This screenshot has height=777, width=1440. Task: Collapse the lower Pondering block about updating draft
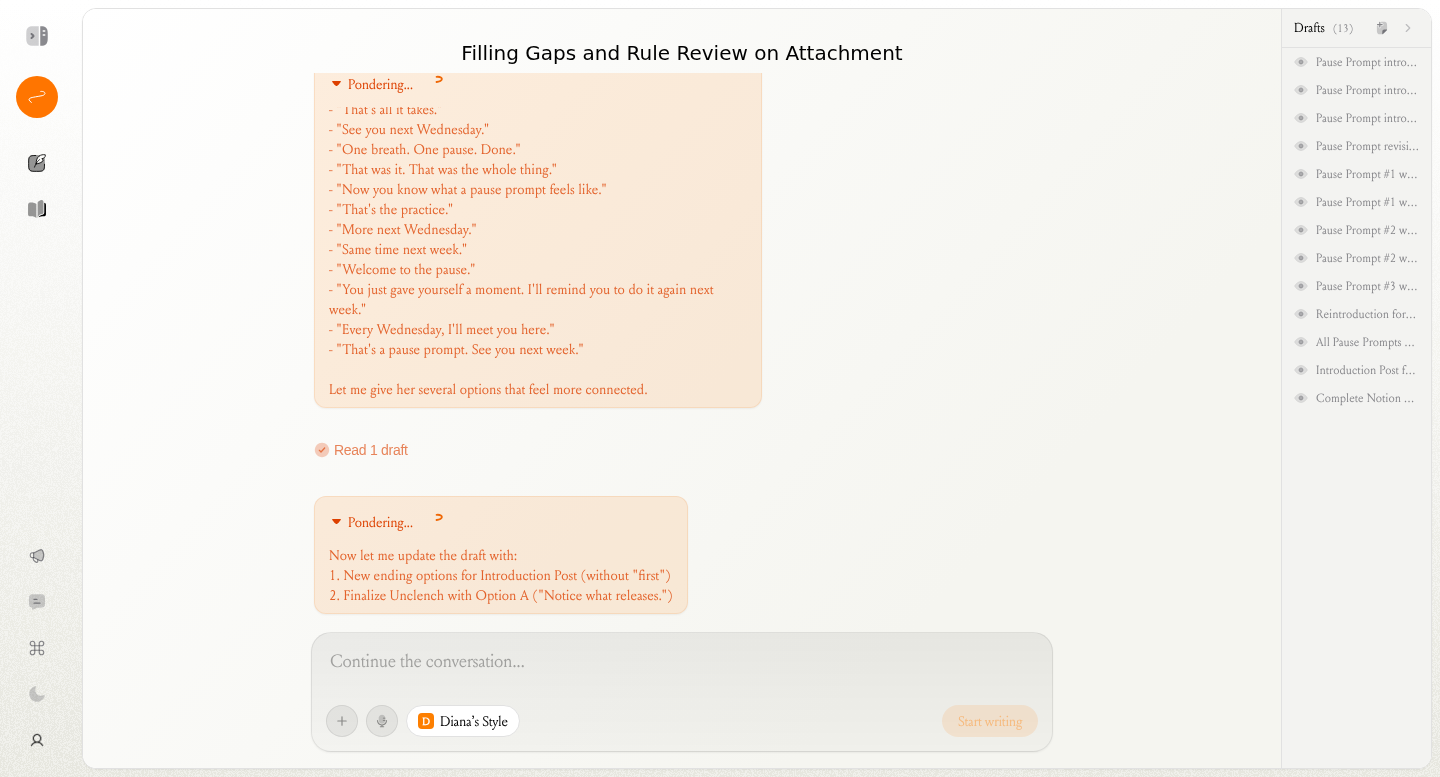[337, 522]
